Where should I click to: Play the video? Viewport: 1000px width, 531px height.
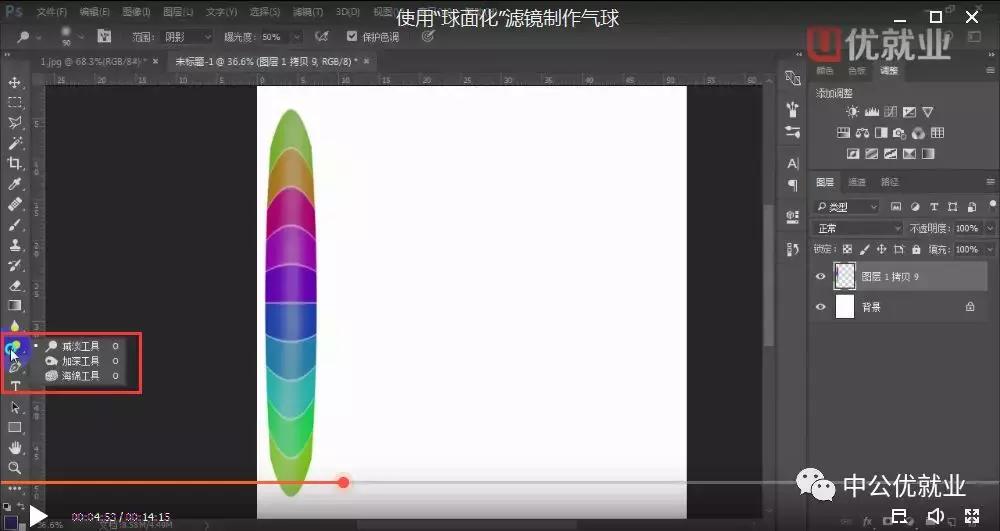[38, 516]
